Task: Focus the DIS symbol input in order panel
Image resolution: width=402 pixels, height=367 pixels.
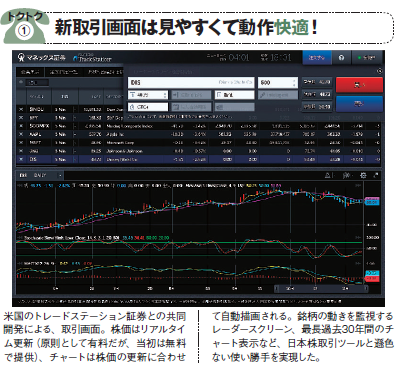Action: 191,82
